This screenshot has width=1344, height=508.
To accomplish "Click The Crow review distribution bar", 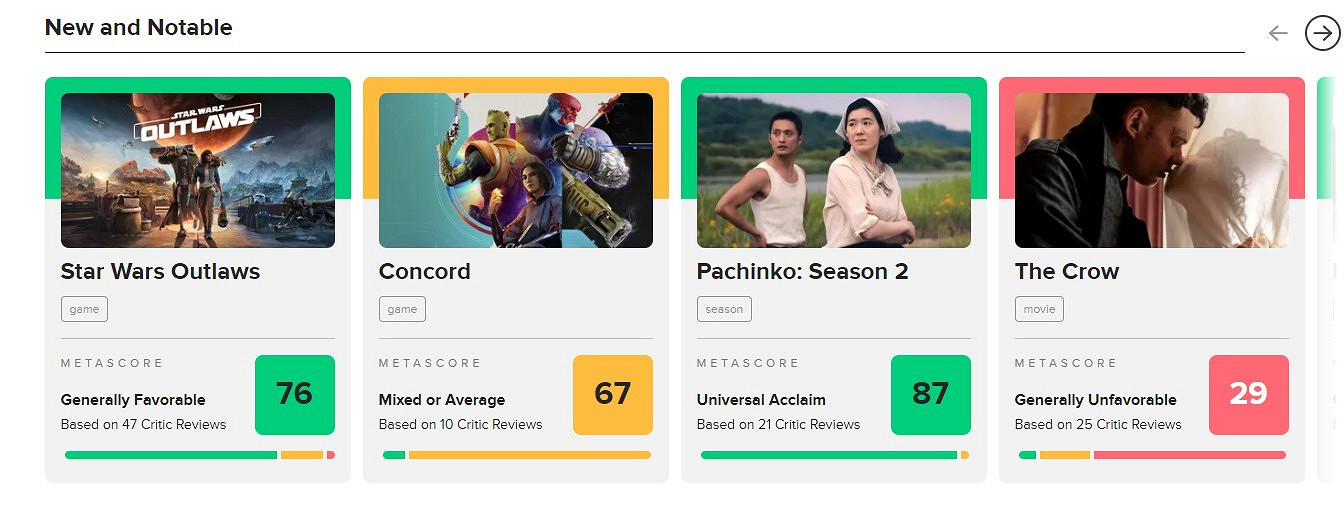I will 1152,455.
